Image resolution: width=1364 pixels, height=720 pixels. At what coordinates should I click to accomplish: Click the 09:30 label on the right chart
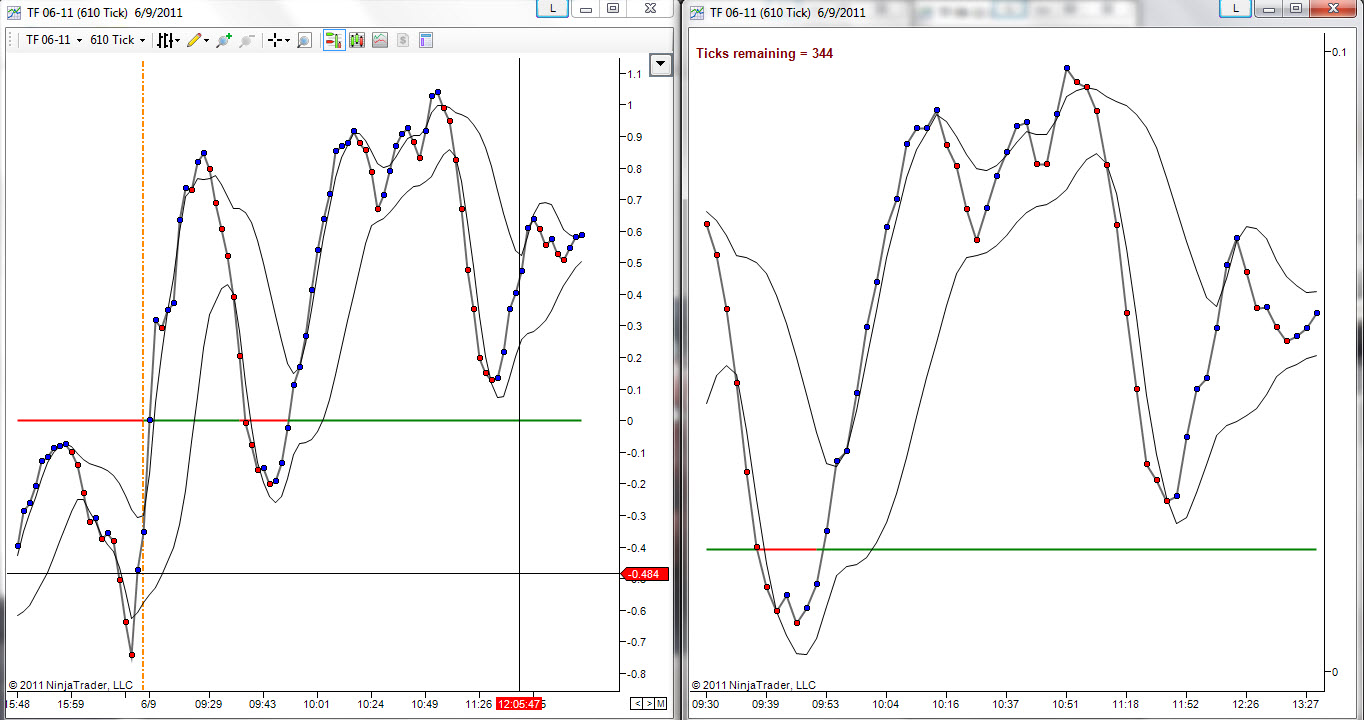pos(705,704)
